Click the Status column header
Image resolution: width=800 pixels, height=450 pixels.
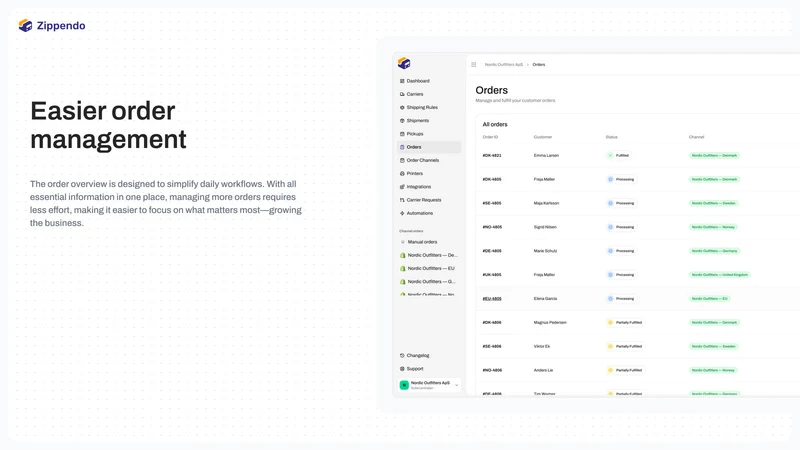tap(612, 137)
